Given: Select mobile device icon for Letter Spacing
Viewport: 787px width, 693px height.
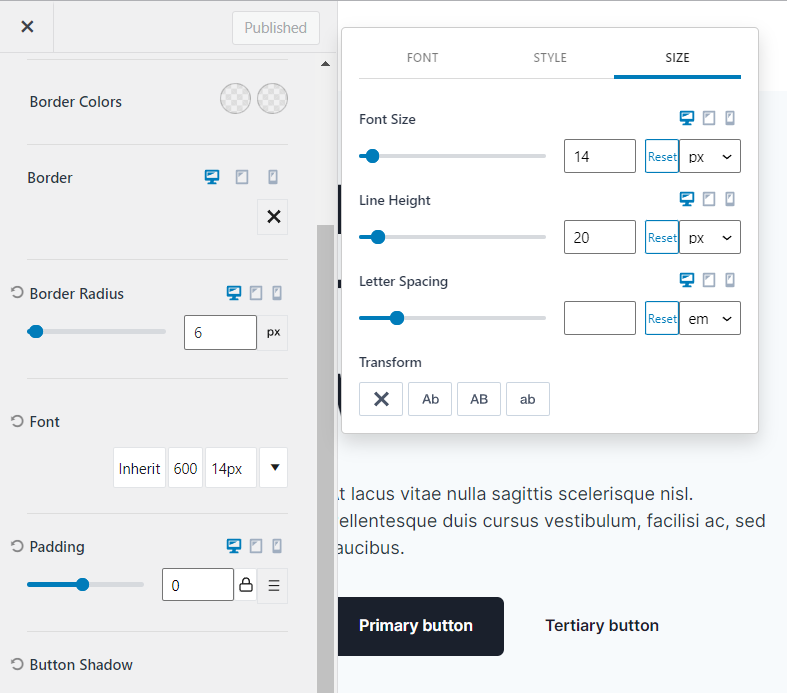Looking at the screenshot, I should (730, 280).
